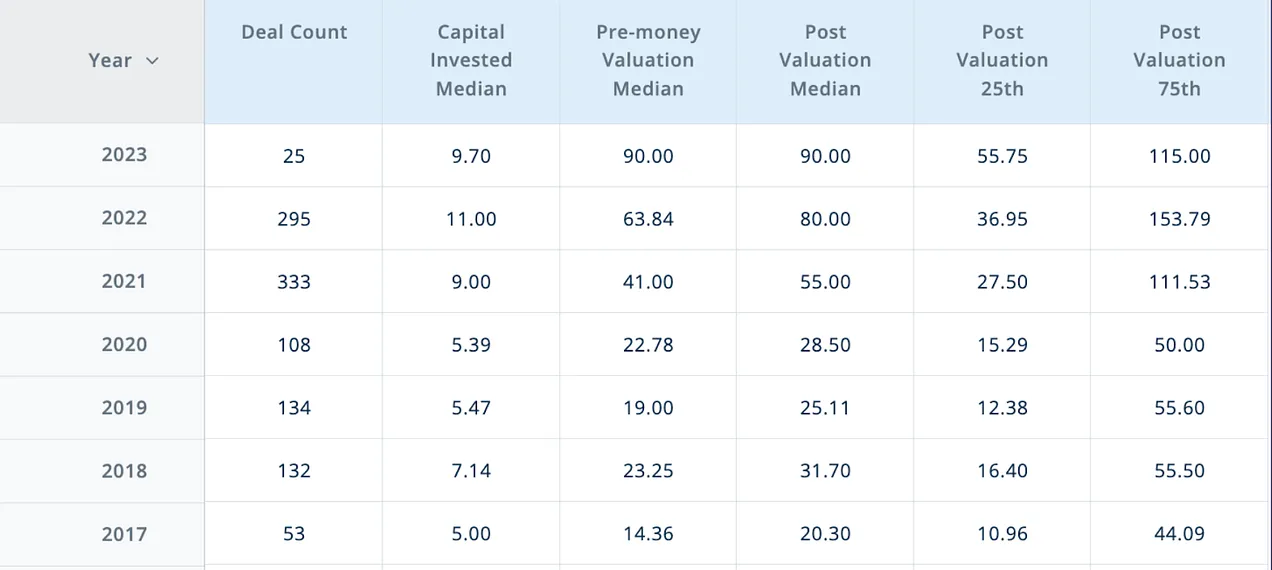This screenshot has width=1272, height=570.
Task: Select the 153.79 post valuation cell
Action: click(x=1179, y=219)
